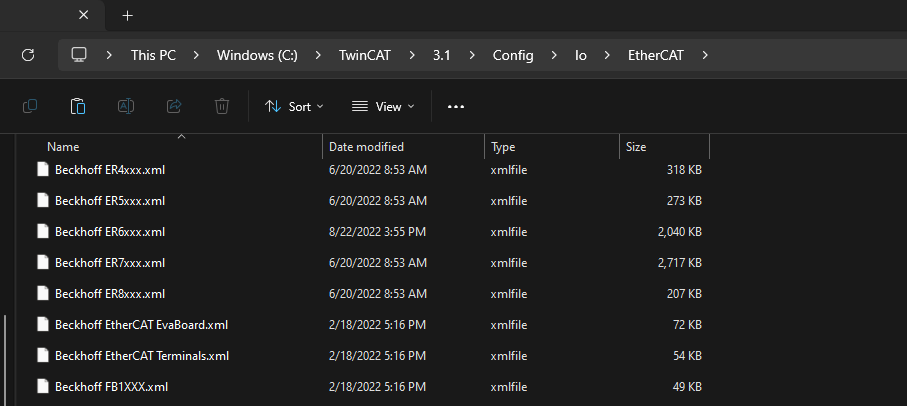
Task: Close the current Explorer tab
Action: (x=83, y=15)
